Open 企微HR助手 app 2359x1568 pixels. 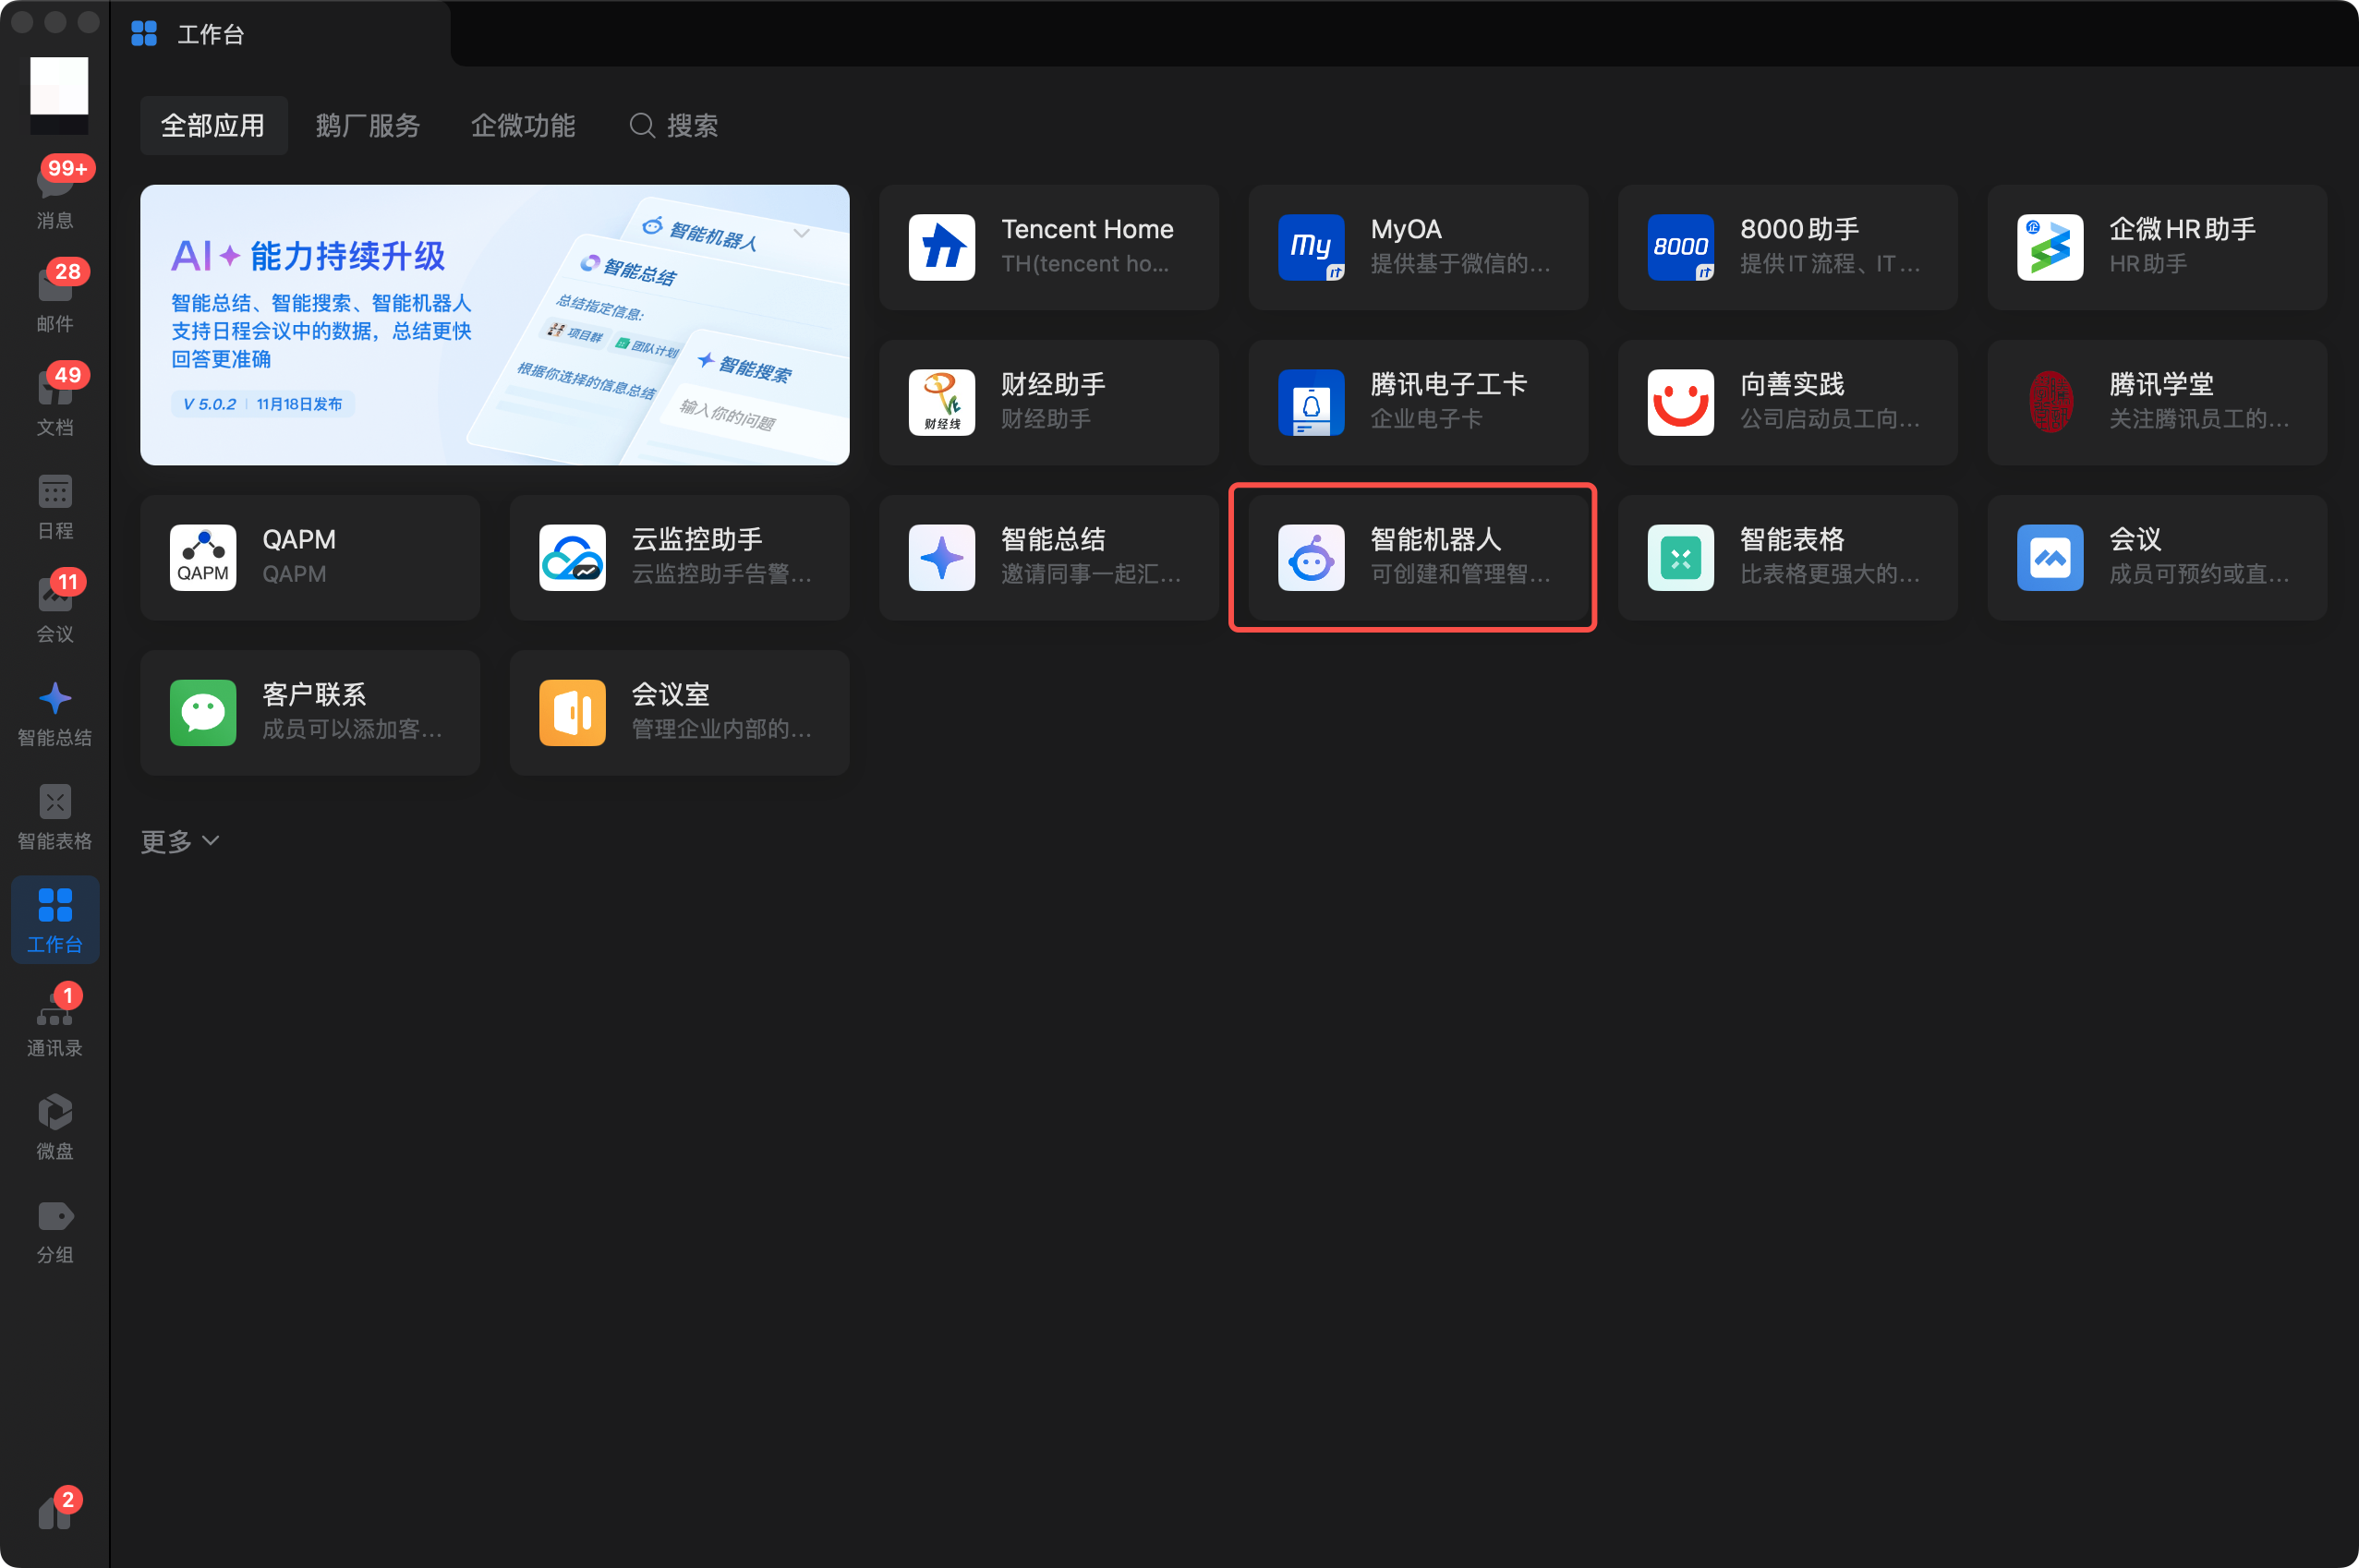tap(2156, 247)
